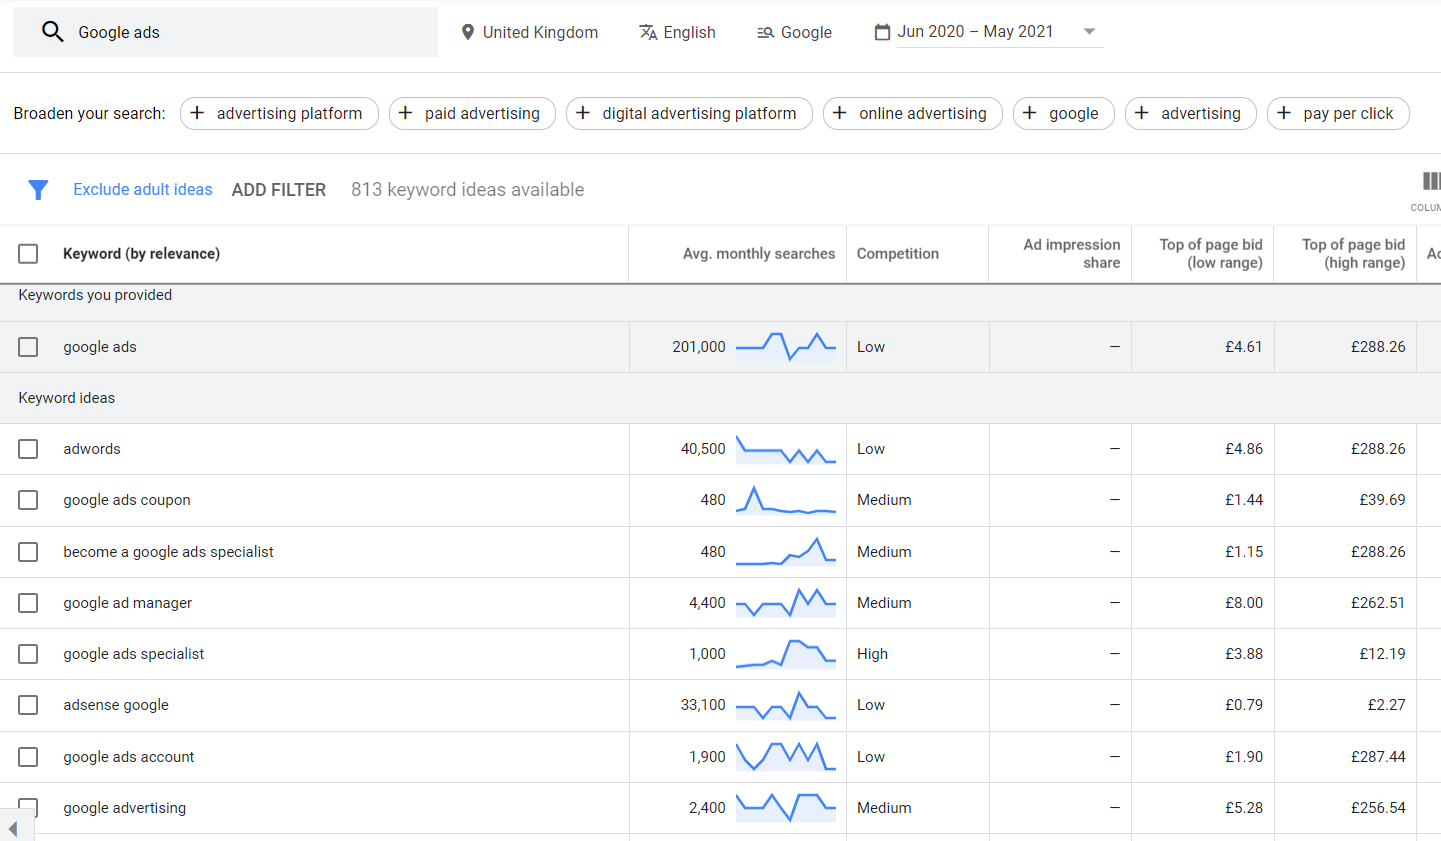This screenshot has height=841, width=1441.
Task: Change the English language setting
Action: coord(677,32)
